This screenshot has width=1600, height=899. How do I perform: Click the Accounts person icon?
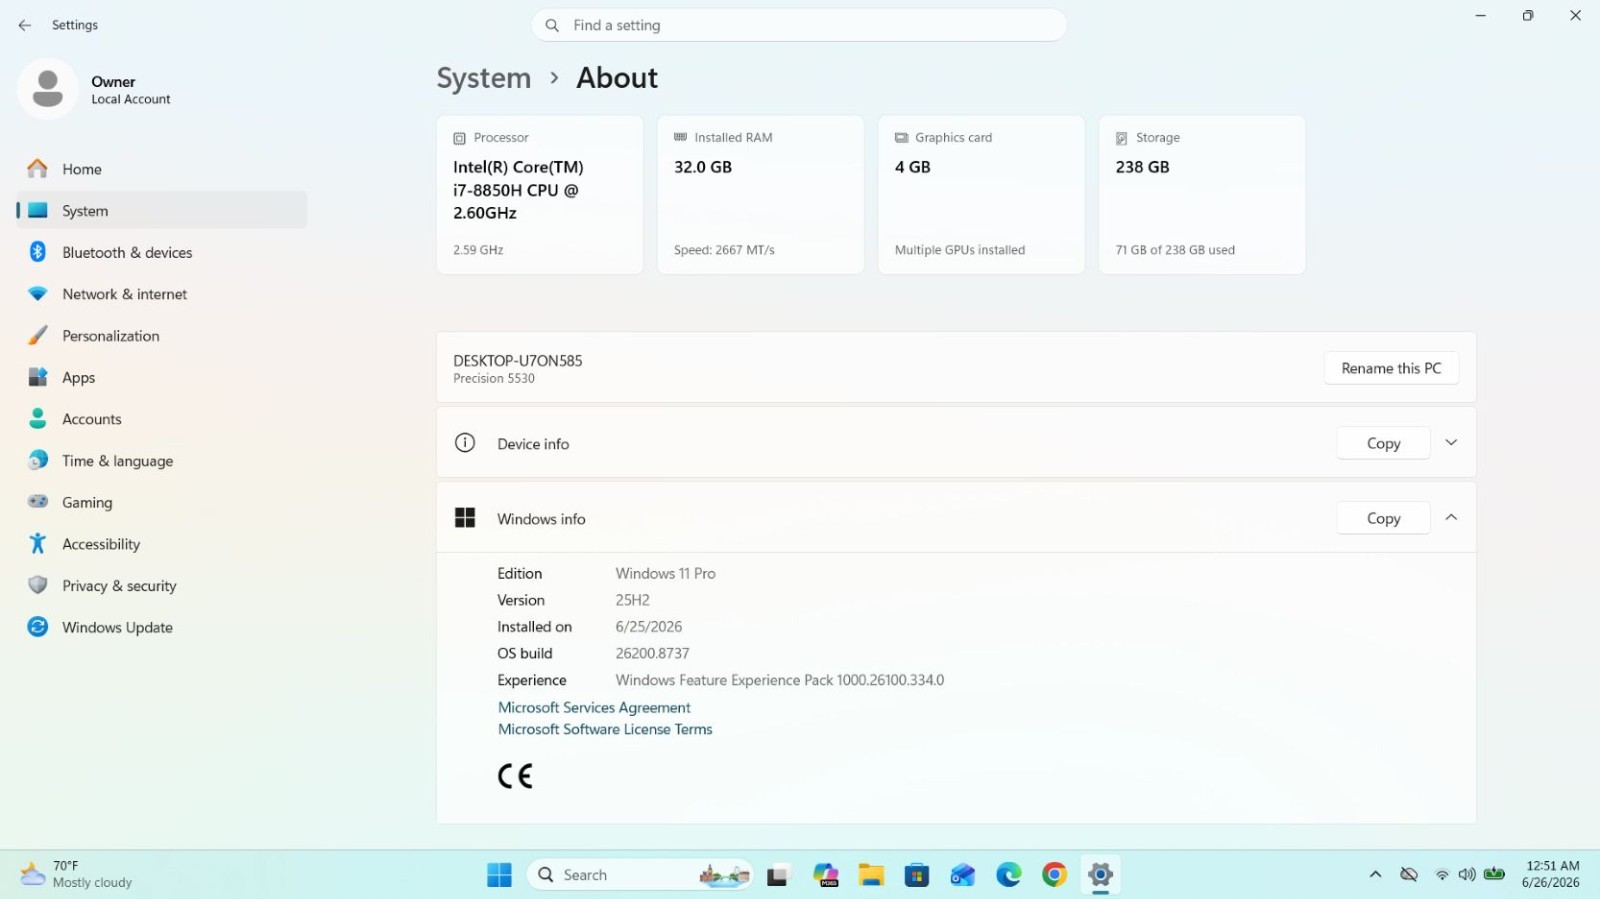pos(38,419)
